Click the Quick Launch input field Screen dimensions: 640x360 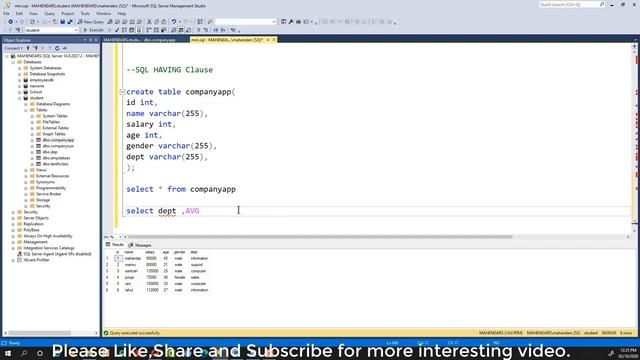569,4
